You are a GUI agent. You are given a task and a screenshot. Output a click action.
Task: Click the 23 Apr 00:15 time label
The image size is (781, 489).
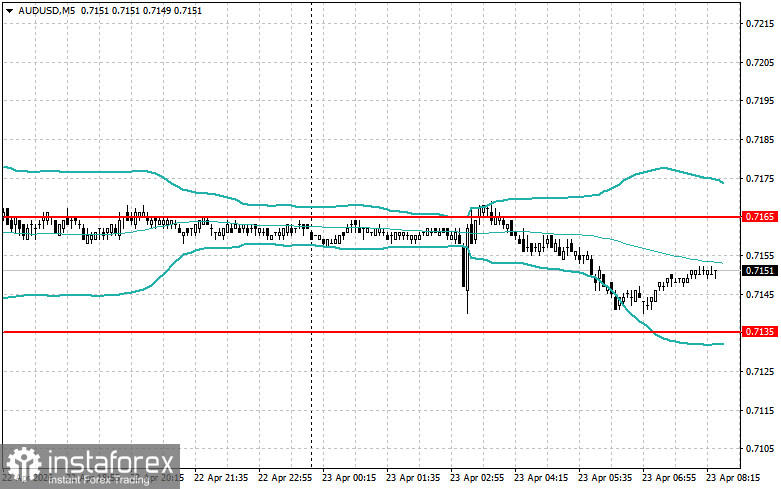pyautogui.click(x=349, y=478)
